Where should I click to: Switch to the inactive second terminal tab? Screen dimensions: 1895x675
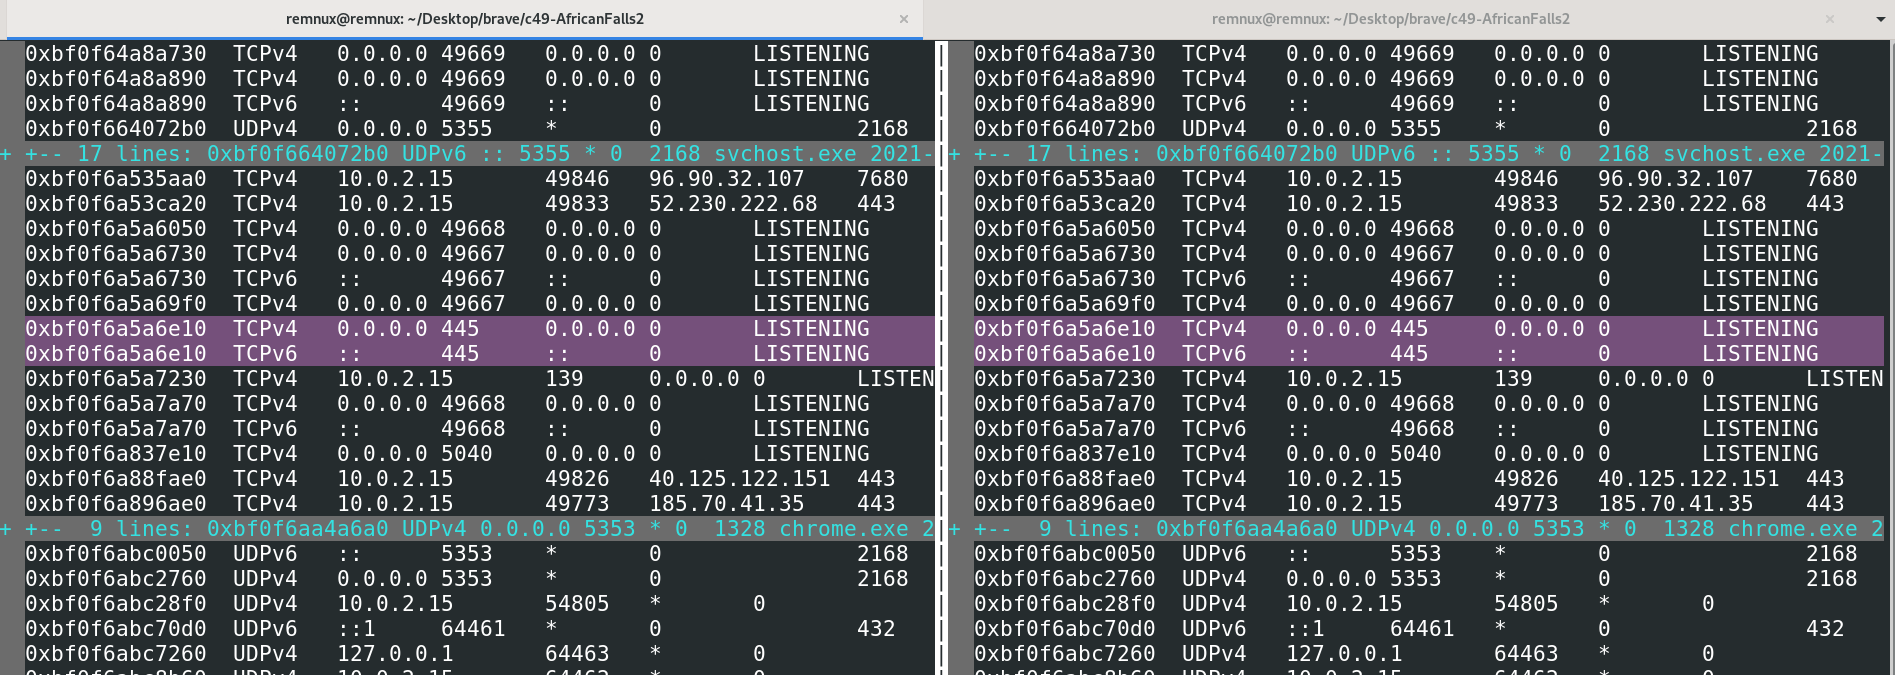click(1390, 19)
